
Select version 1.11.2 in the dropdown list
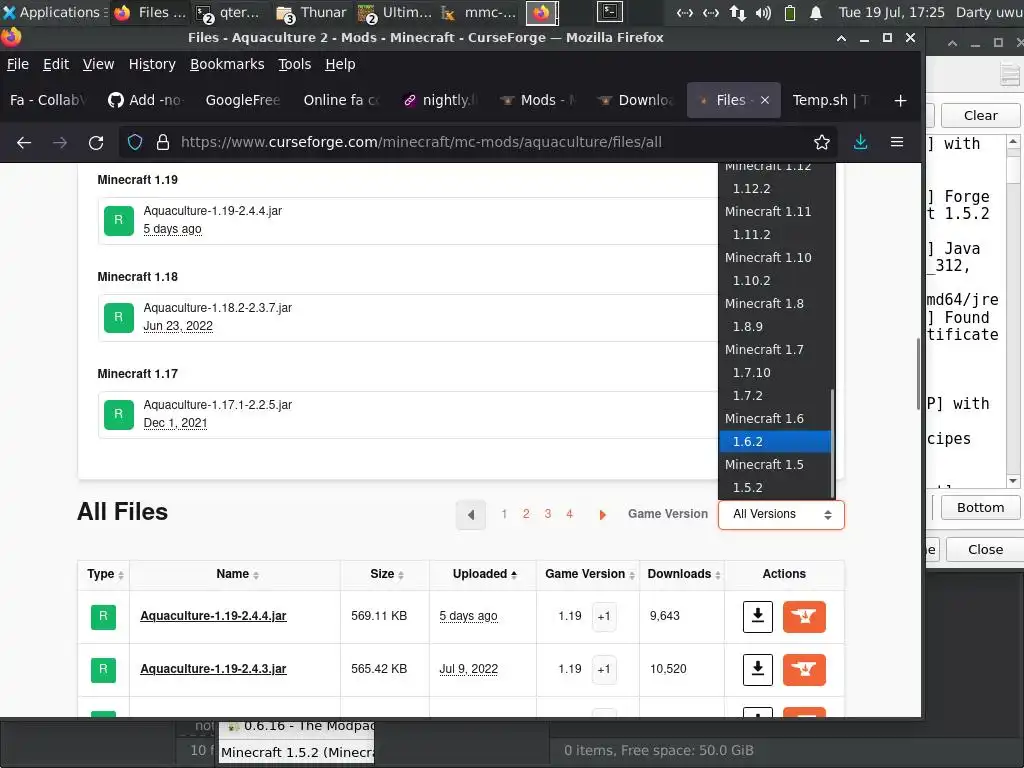coord(775,234)
